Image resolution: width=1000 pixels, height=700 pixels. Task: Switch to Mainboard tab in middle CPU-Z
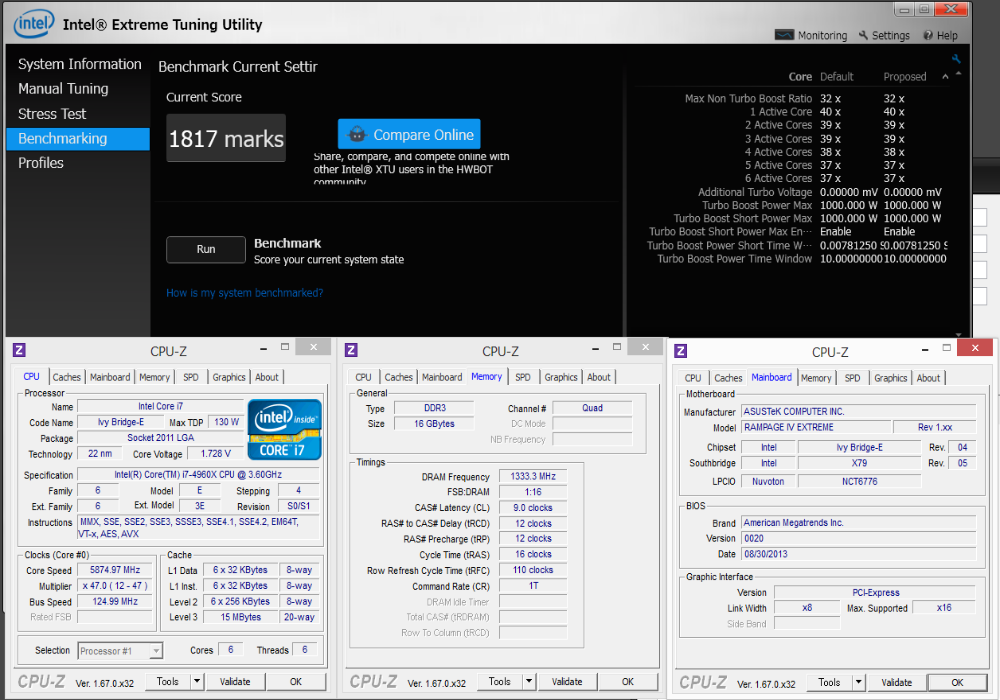[x=442, y=377]
